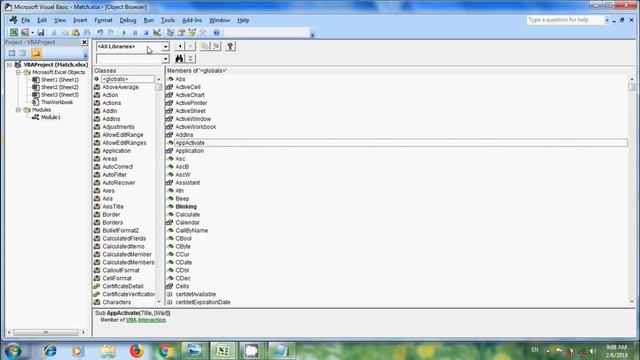The width and height of the screenshot is (640, 360).
Task: Click Copy to Clipboard icon in Object Browser
Action: click(205, 46)
